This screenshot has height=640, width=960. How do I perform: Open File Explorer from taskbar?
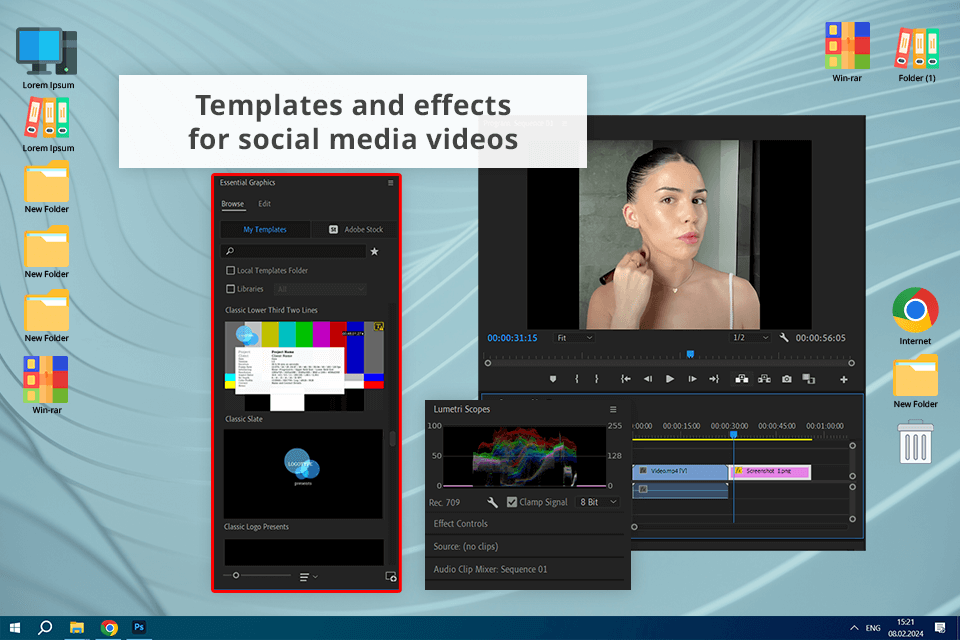(77, 628)
